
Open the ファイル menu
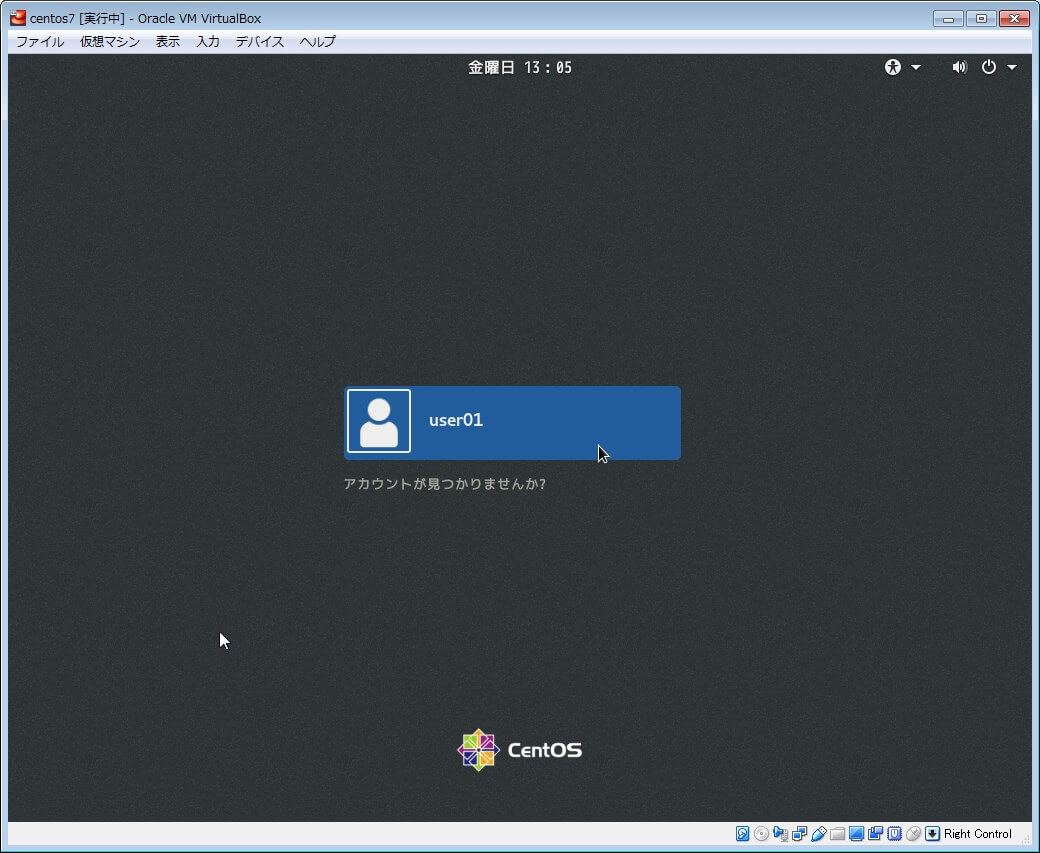pyautogui.click(x=40, y=41)
